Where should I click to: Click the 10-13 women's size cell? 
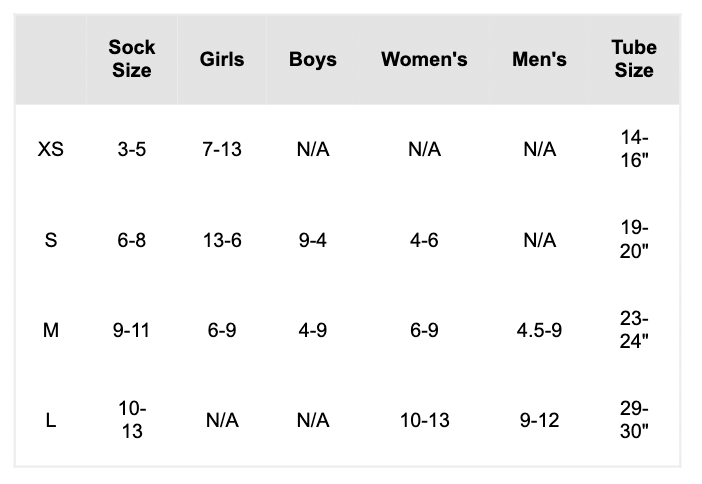coord(424,421)
